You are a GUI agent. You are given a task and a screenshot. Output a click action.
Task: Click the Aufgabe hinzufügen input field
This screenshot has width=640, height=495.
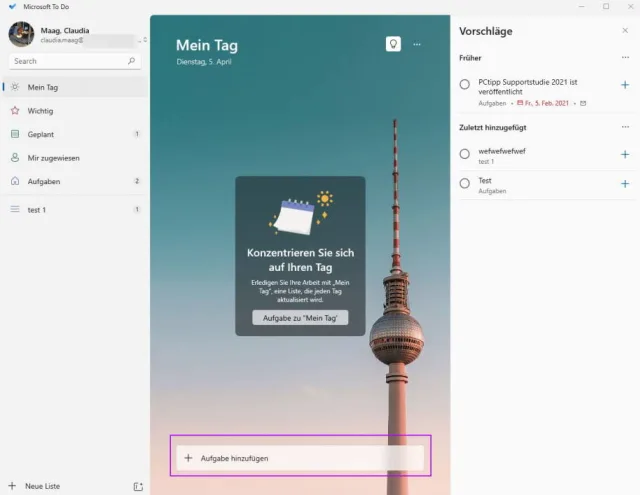tap(300, 458)
